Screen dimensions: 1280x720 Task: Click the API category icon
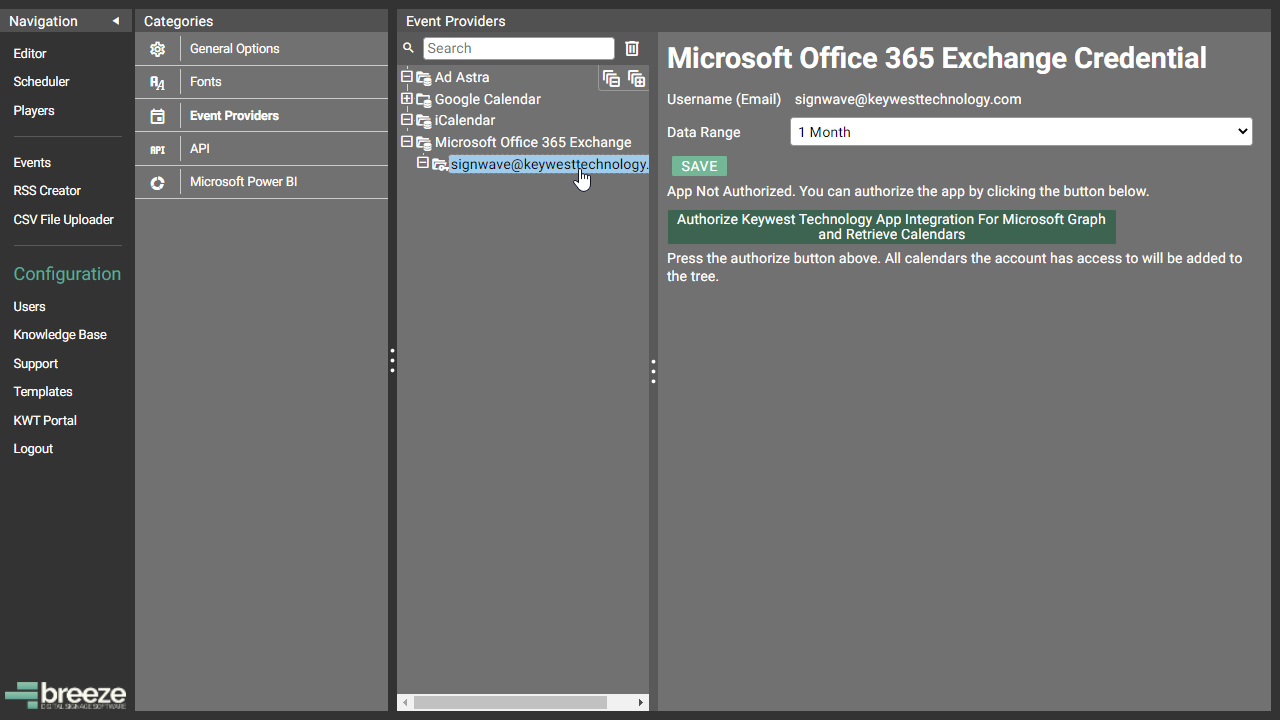point(157,149)
